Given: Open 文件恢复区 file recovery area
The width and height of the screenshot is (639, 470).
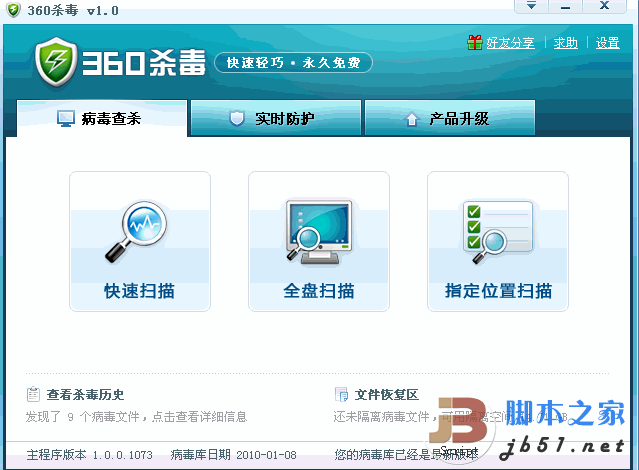Looking at the screenshot, I should pyautogui.click(x=386, y=395).
